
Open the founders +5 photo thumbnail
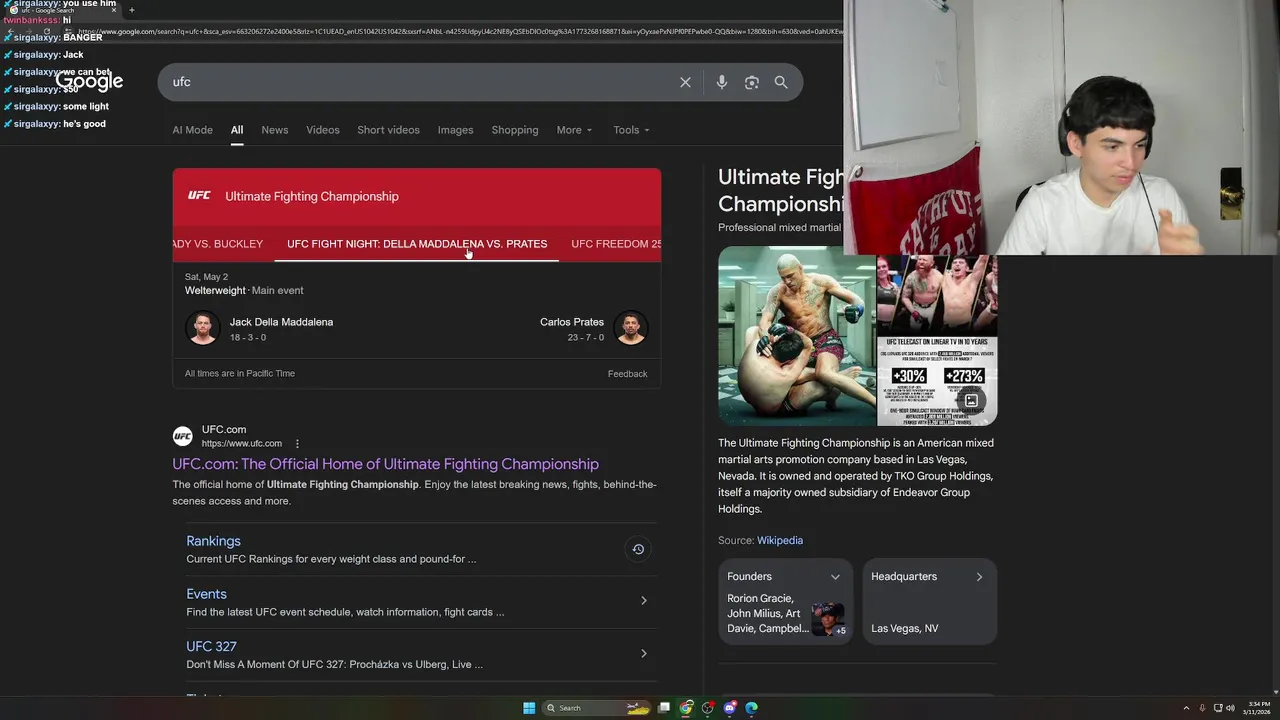828,620
